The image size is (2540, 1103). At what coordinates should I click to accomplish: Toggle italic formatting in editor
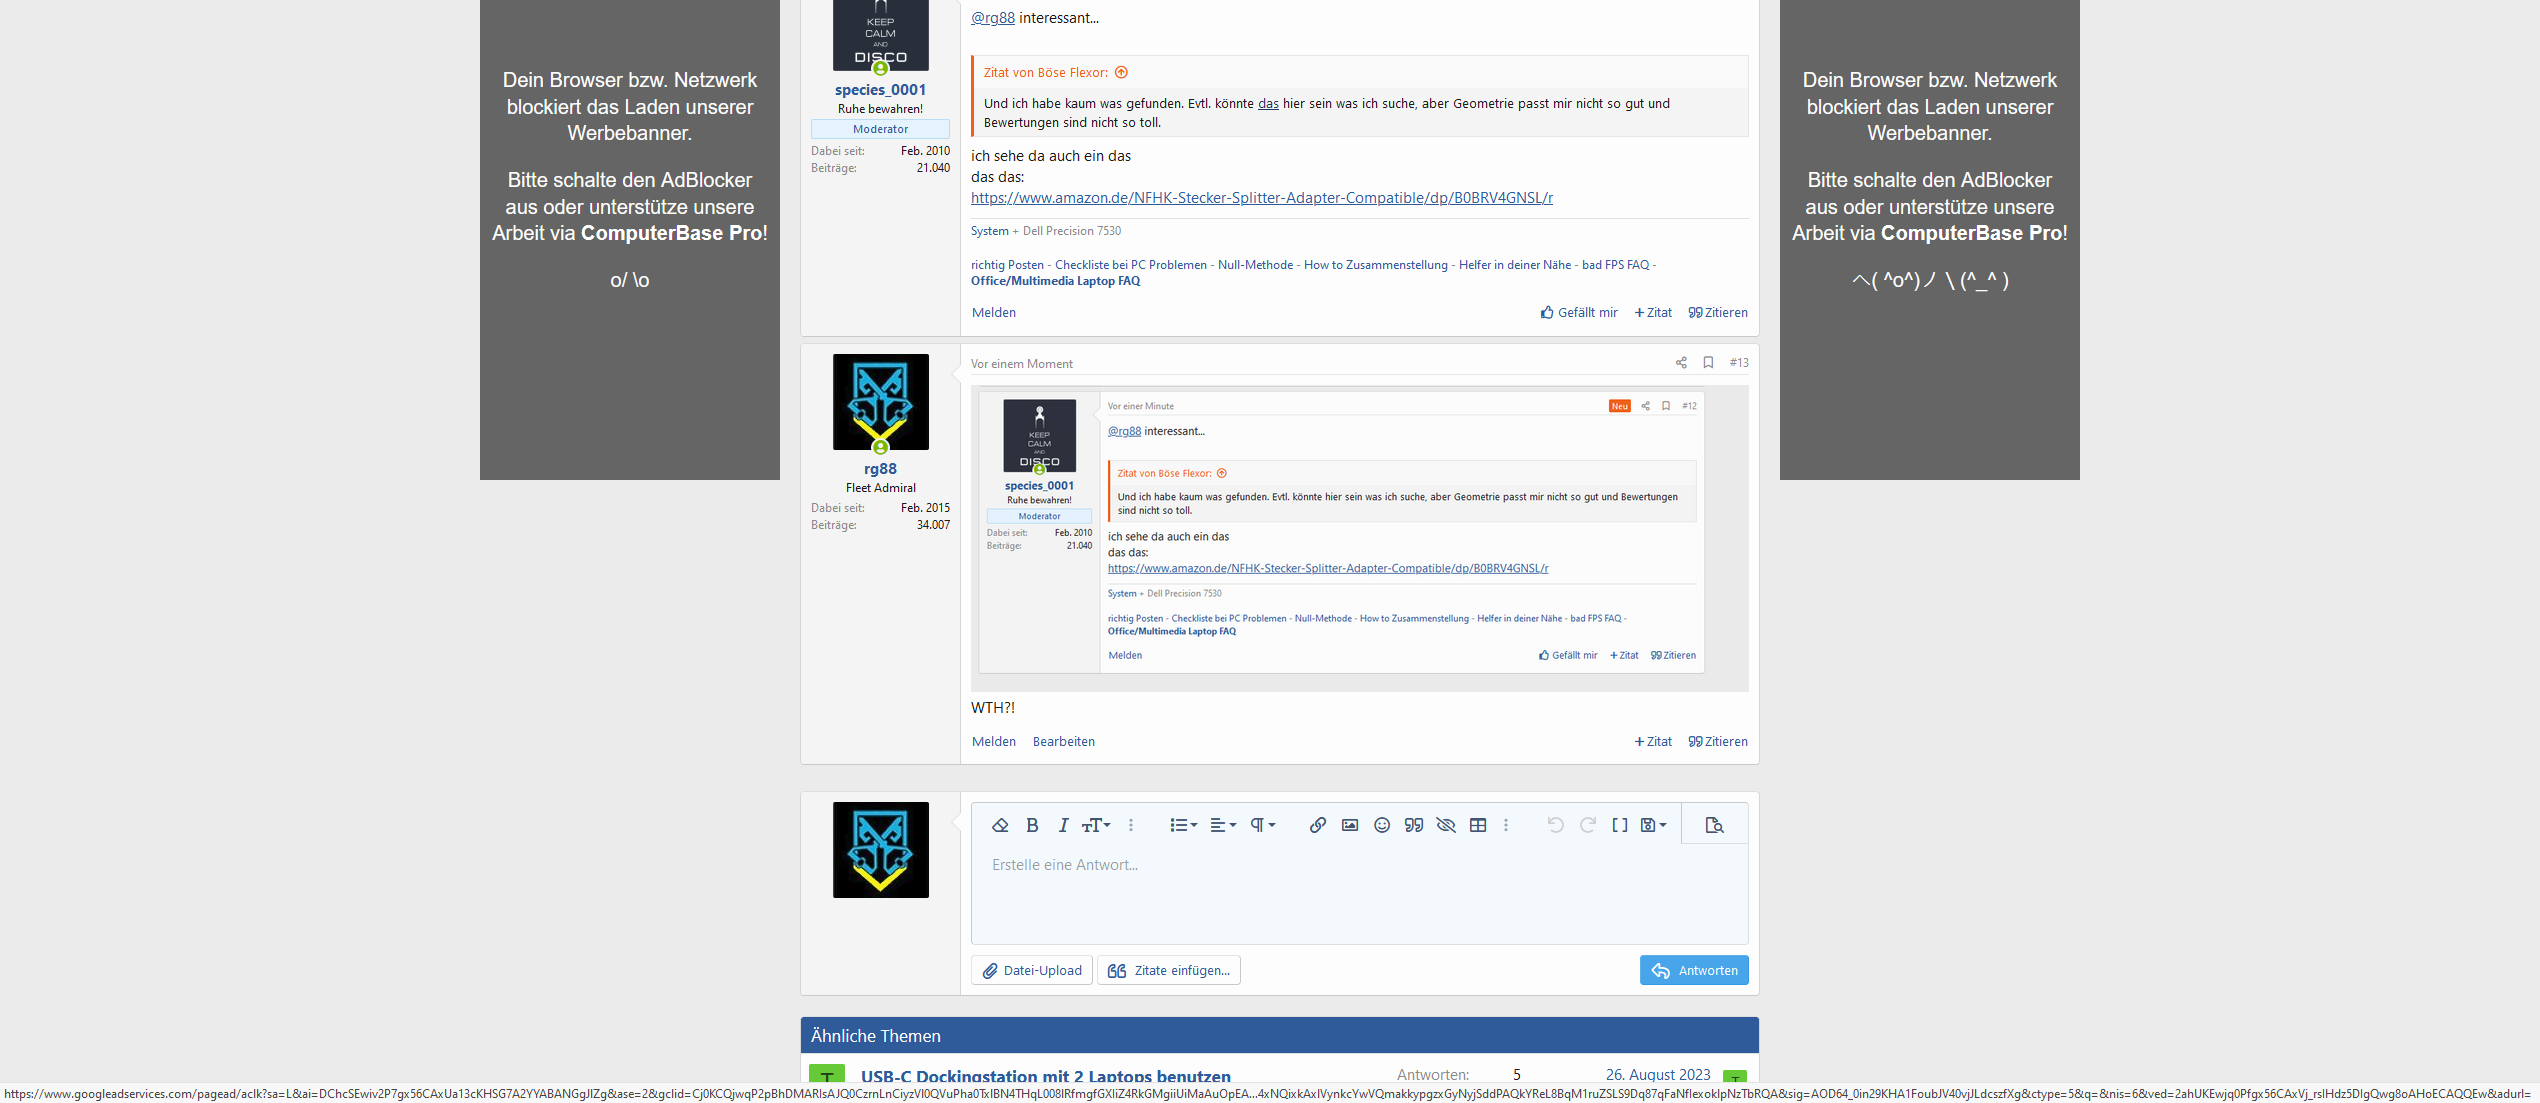1063,825
